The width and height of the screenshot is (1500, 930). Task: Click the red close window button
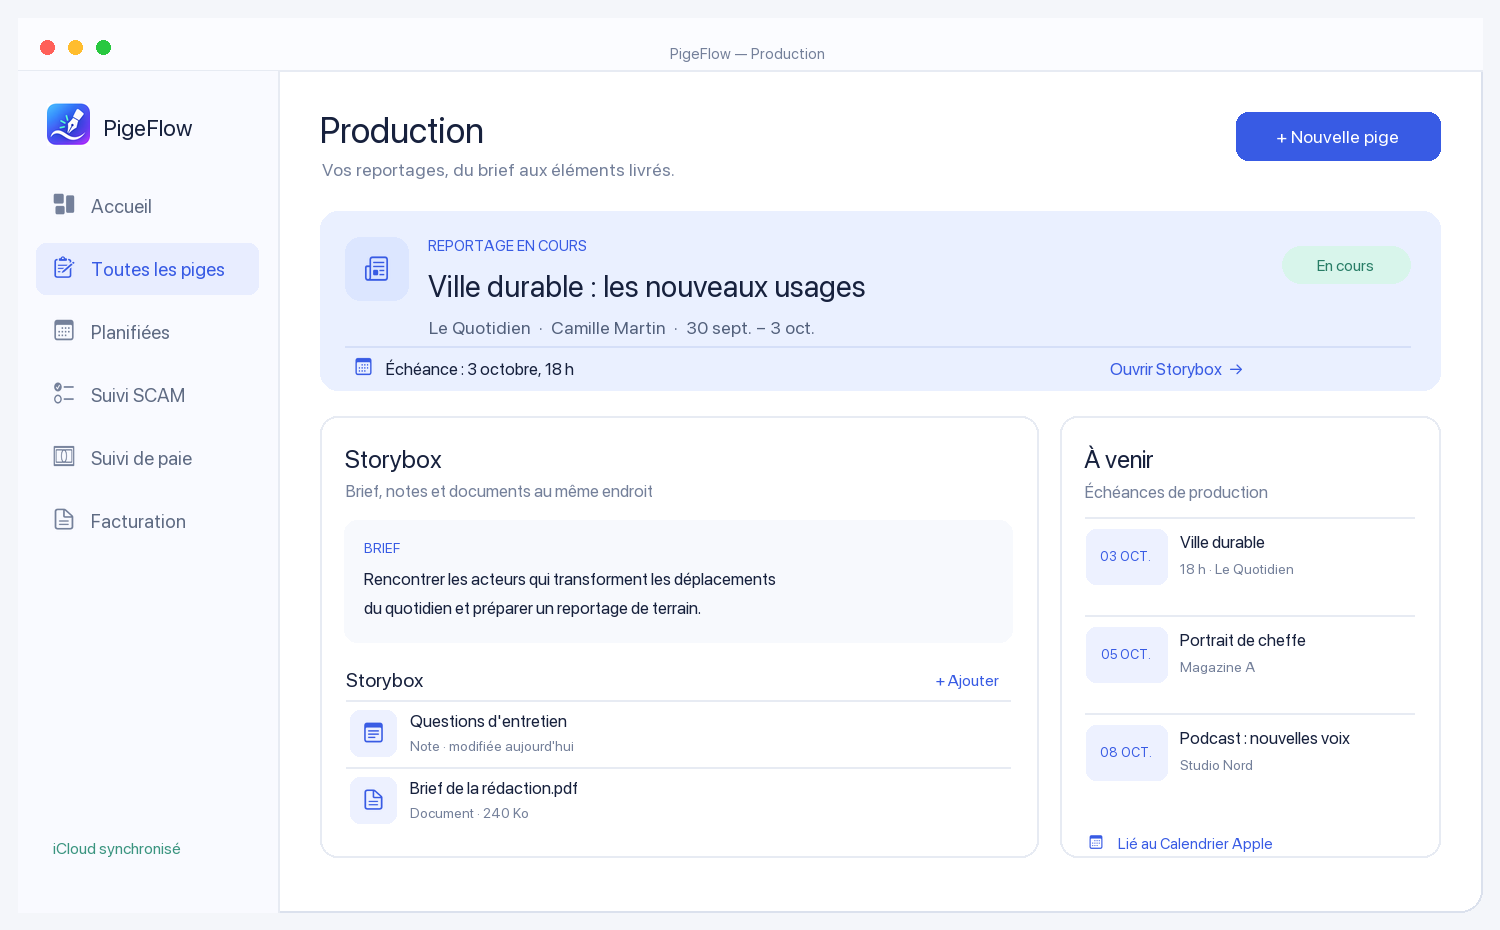(x=47, y=47)
